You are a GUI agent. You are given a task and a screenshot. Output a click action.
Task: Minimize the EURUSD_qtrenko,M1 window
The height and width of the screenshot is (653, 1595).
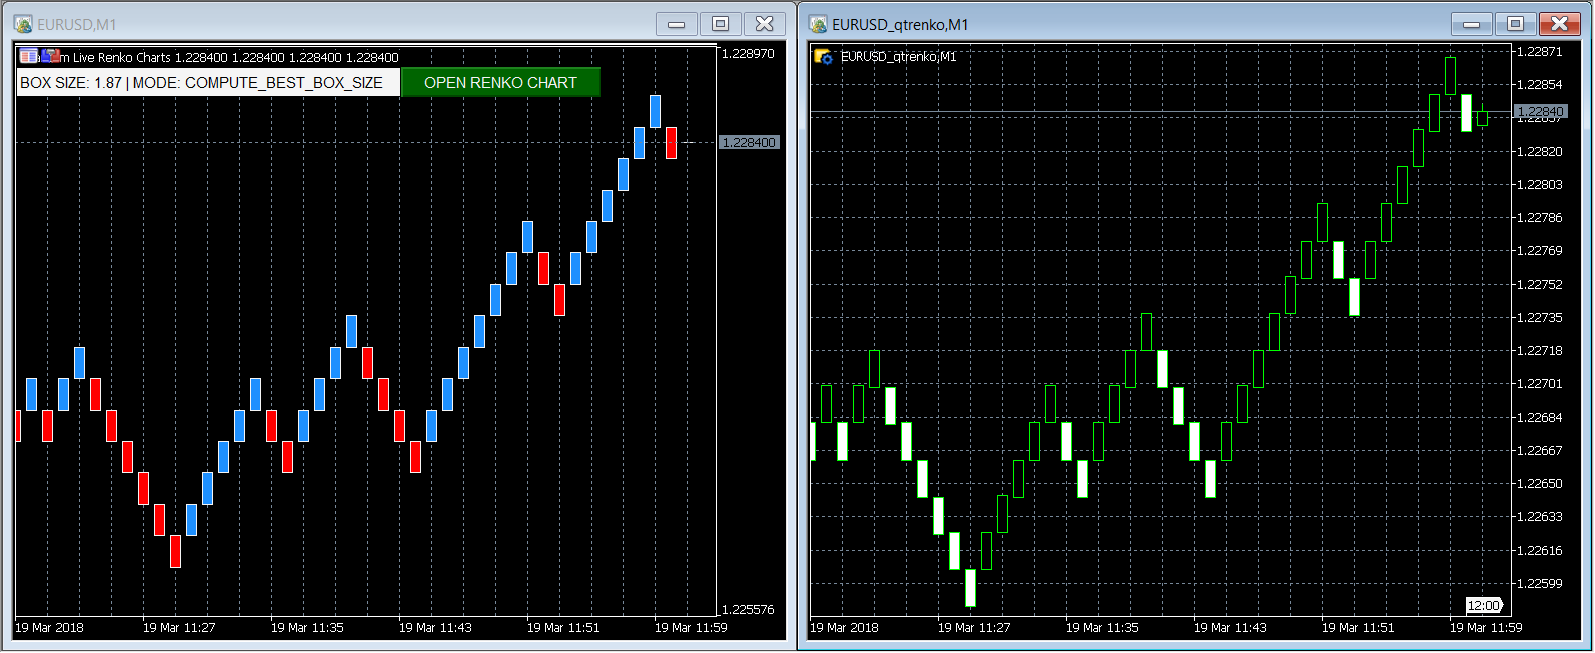point(1472,24)
